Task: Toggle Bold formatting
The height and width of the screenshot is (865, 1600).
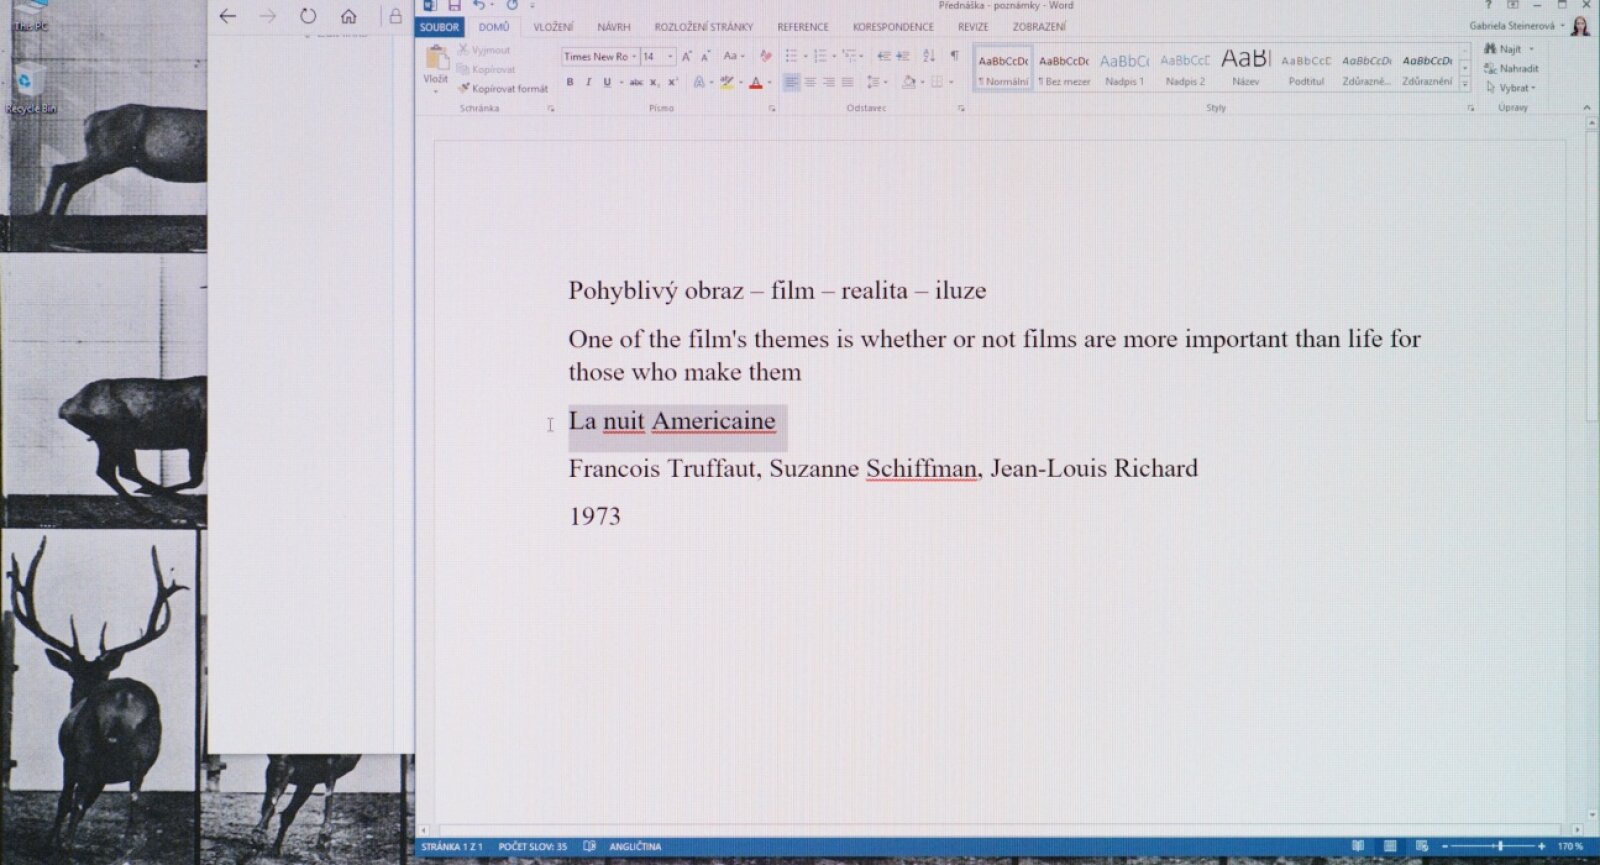Action: [570, 82]
